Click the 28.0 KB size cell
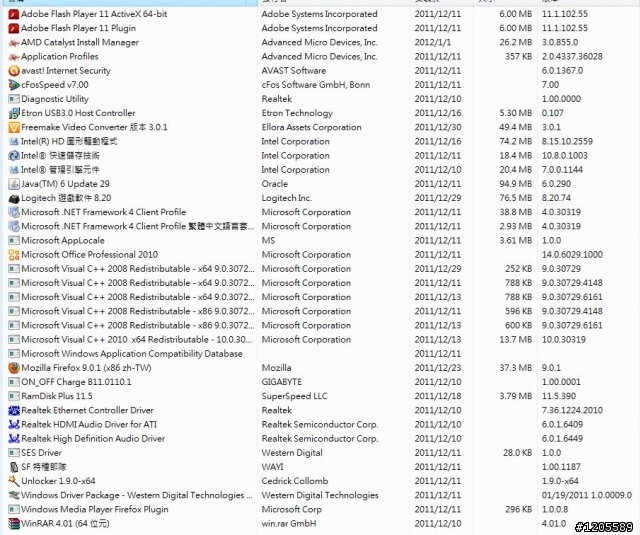The width and height of the screenshot is (640, 535). [517, 453]
